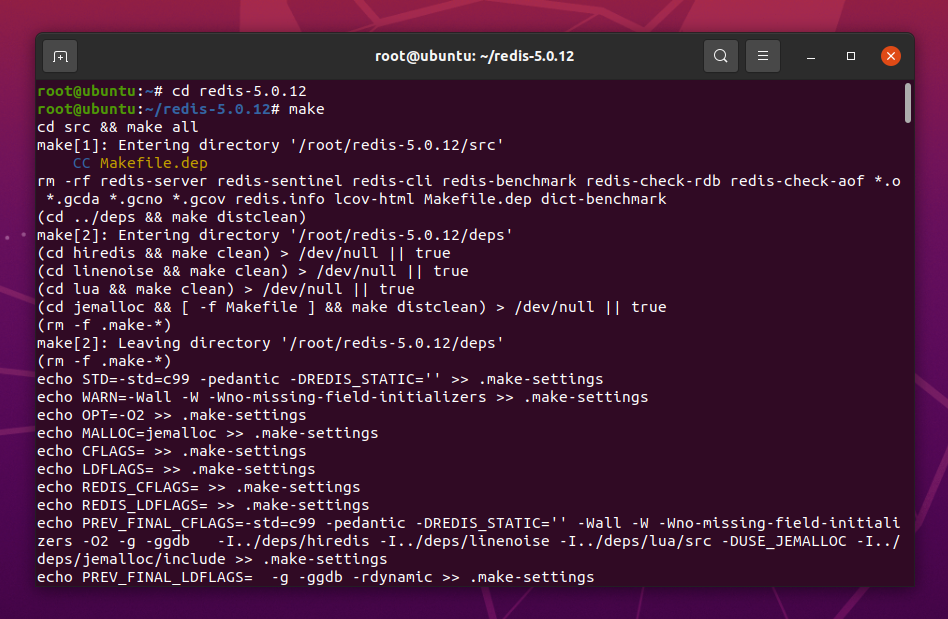Click the 'echo REDIS_CFLAGS=' line
The width and height of the screenshot is (948, 619).
click(x=198, y=487)
